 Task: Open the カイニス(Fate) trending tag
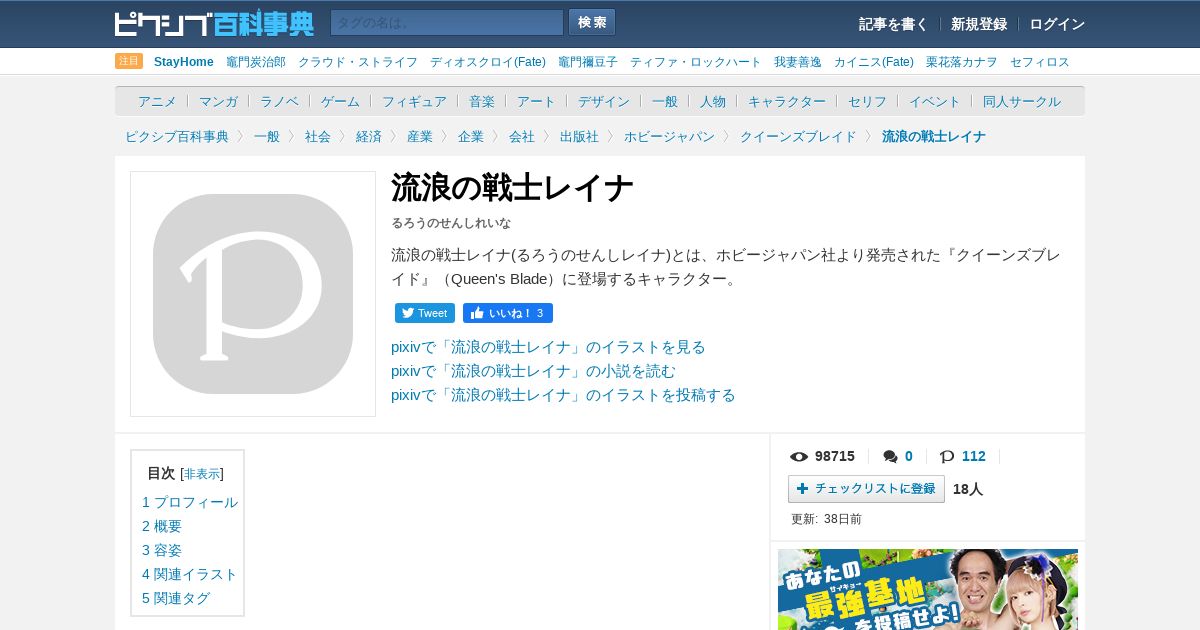point(874,62)
